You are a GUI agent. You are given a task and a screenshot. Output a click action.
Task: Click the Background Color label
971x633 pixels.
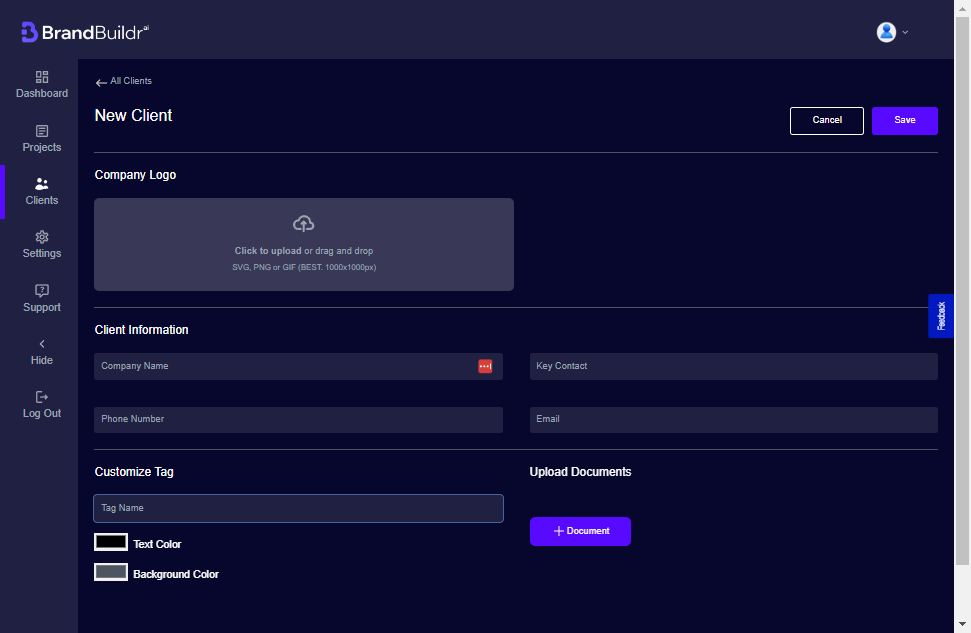point(176,575)
